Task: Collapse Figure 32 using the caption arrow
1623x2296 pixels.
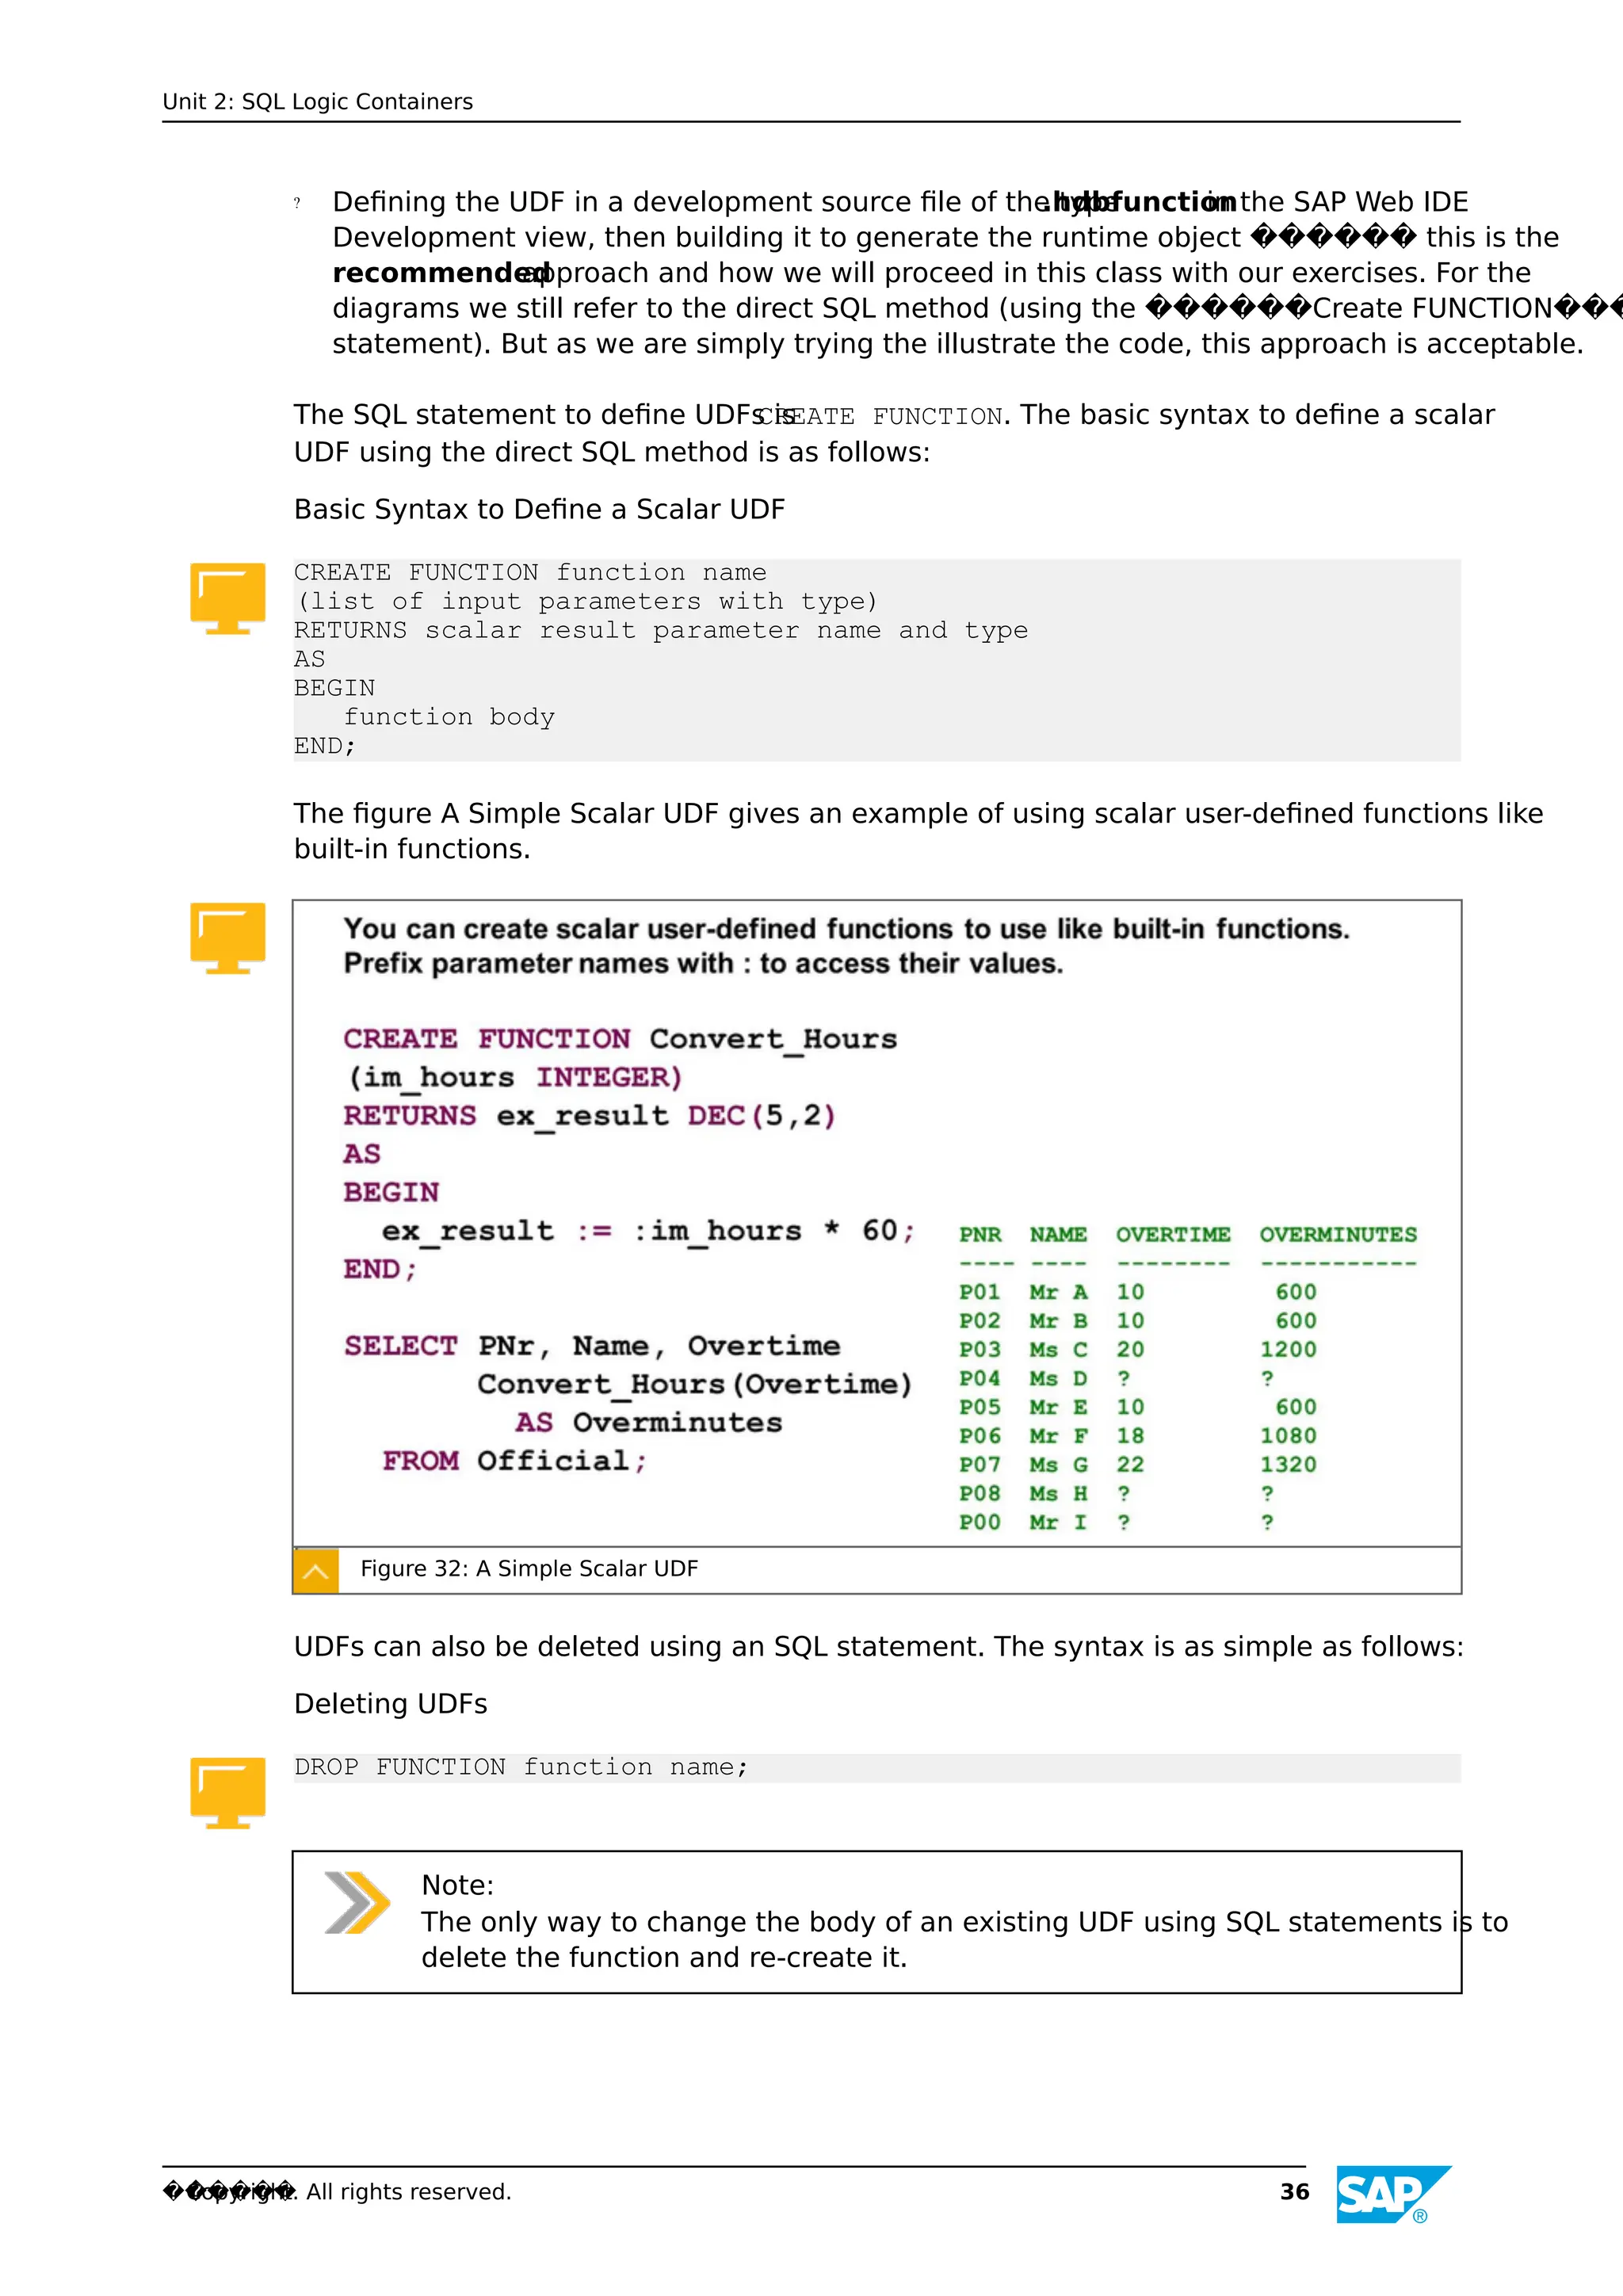Action: click(316, 1570)
